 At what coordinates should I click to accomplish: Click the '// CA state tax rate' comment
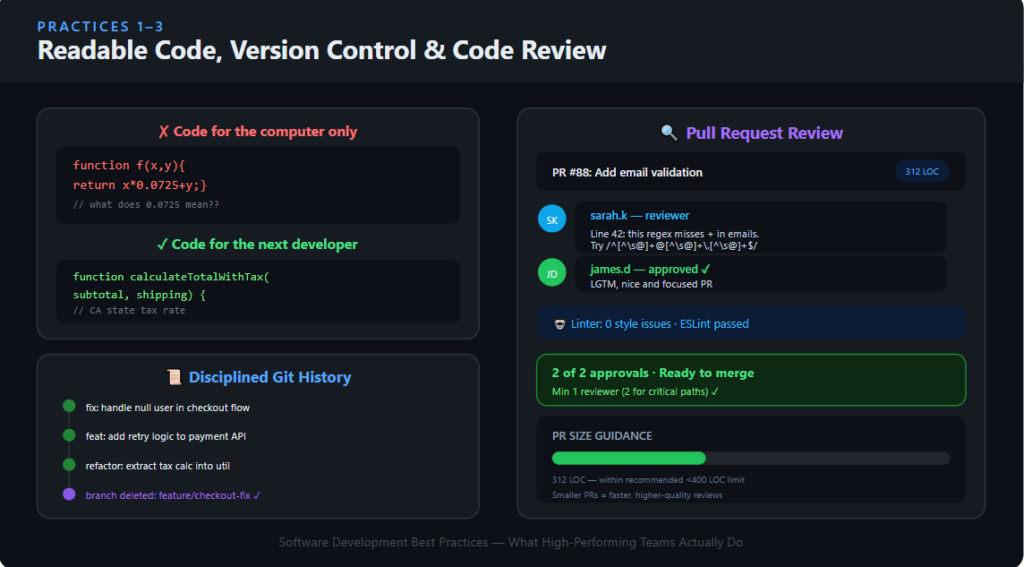[x=129, y=310]
